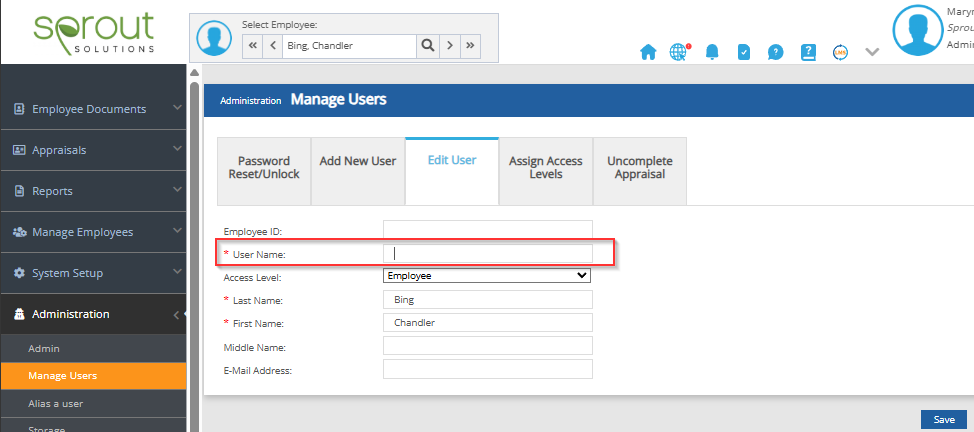974x432 pixels.
Task: Select the E-Mail Address text box
Action: [x=487, y=369]
